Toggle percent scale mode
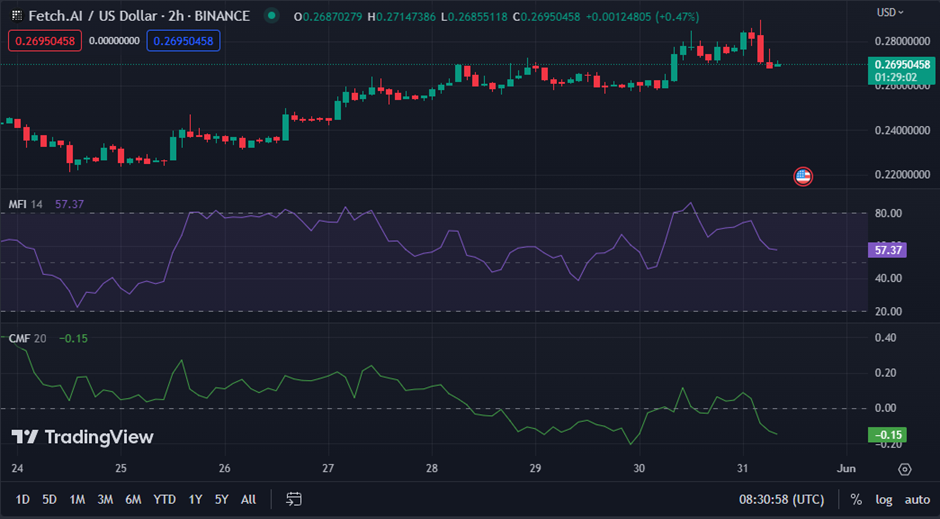Viewport: 940px width, 519px height. [x=856, y=499]
